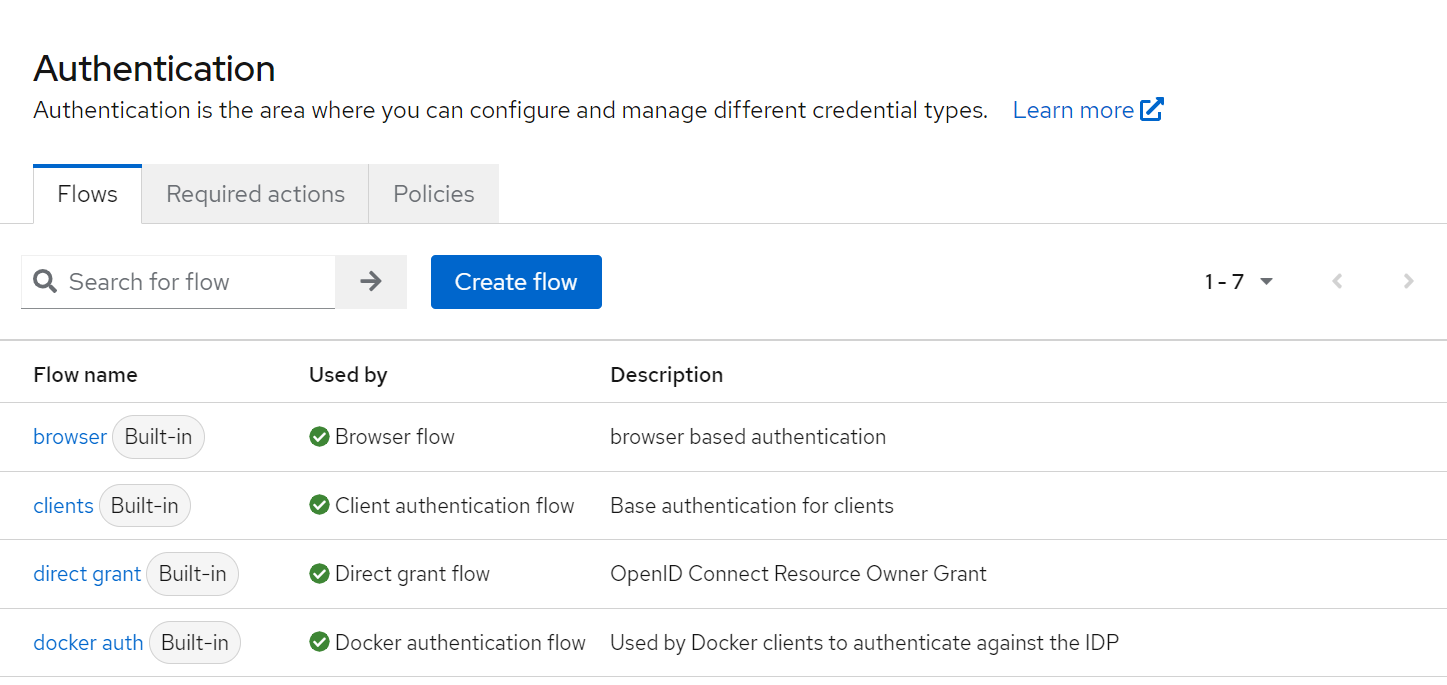Screen dimensions: 1447x685
Task: Click the next page chevron icon
Action: click(1408, 281)
